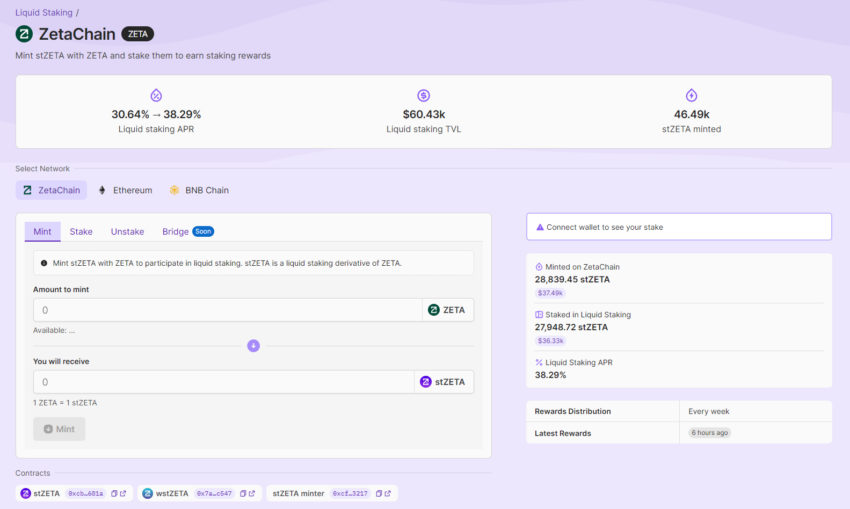Click the purple down-arrow swap icon
Image resolution: width=850 pixels, height=509 pixels.
pos(253,346)
